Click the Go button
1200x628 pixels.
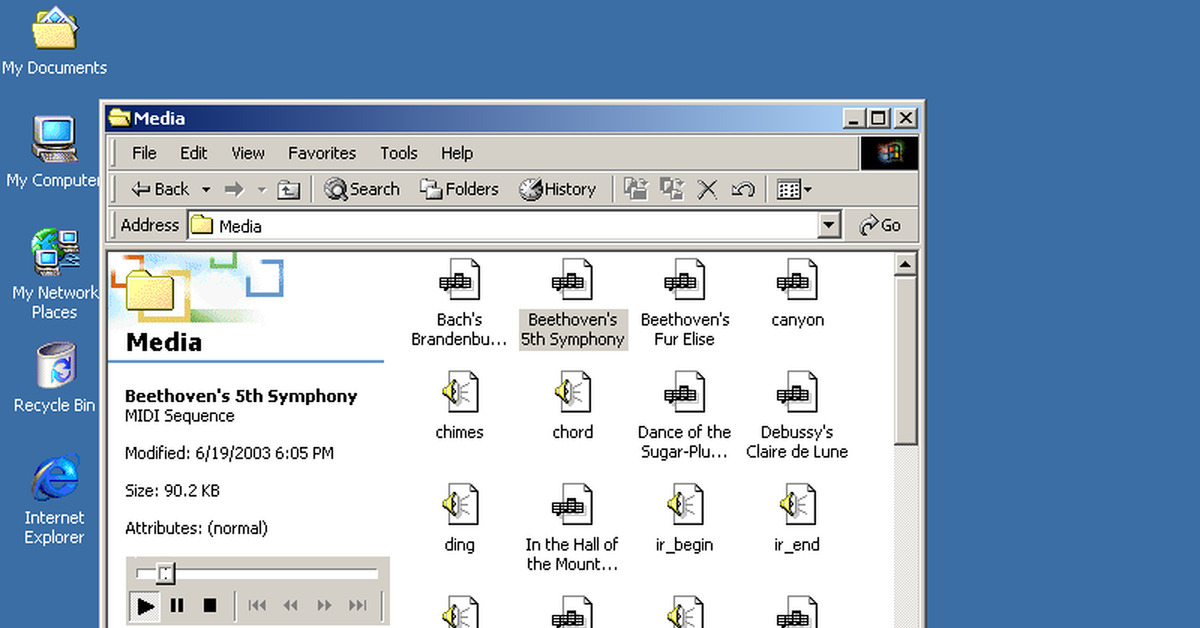[x=881, y=226]
